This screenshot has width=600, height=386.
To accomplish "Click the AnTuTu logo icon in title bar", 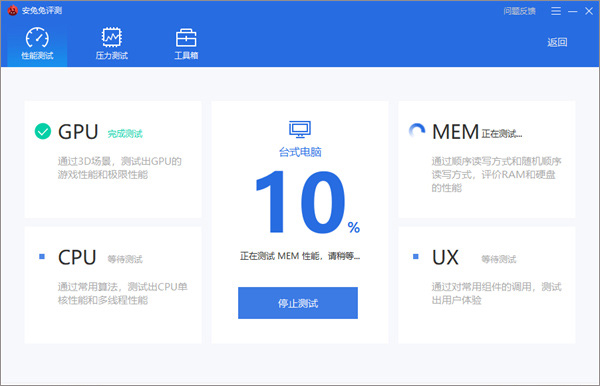I will tap(13, 10).
